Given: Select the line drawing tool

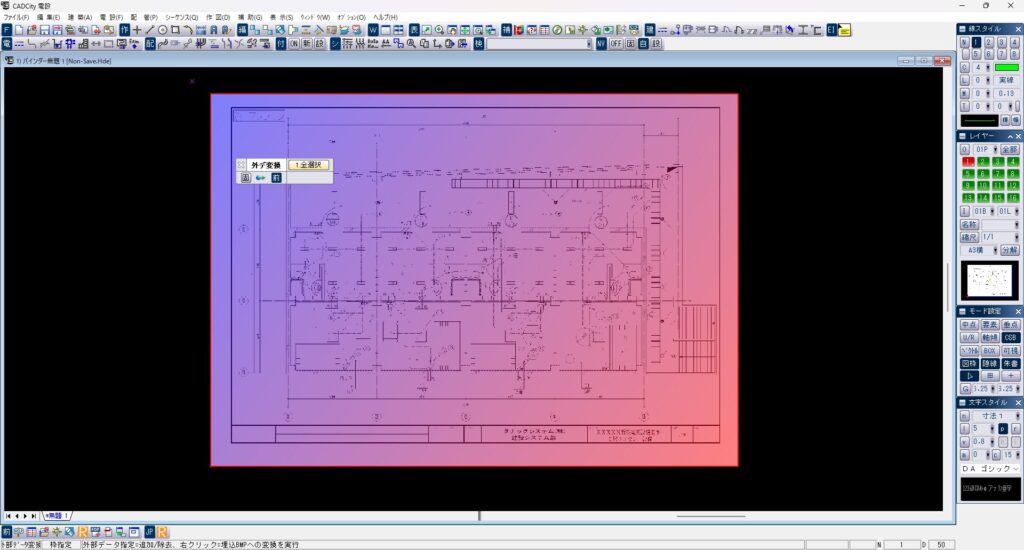Looking at the screenshot, I should coord(149,30).
